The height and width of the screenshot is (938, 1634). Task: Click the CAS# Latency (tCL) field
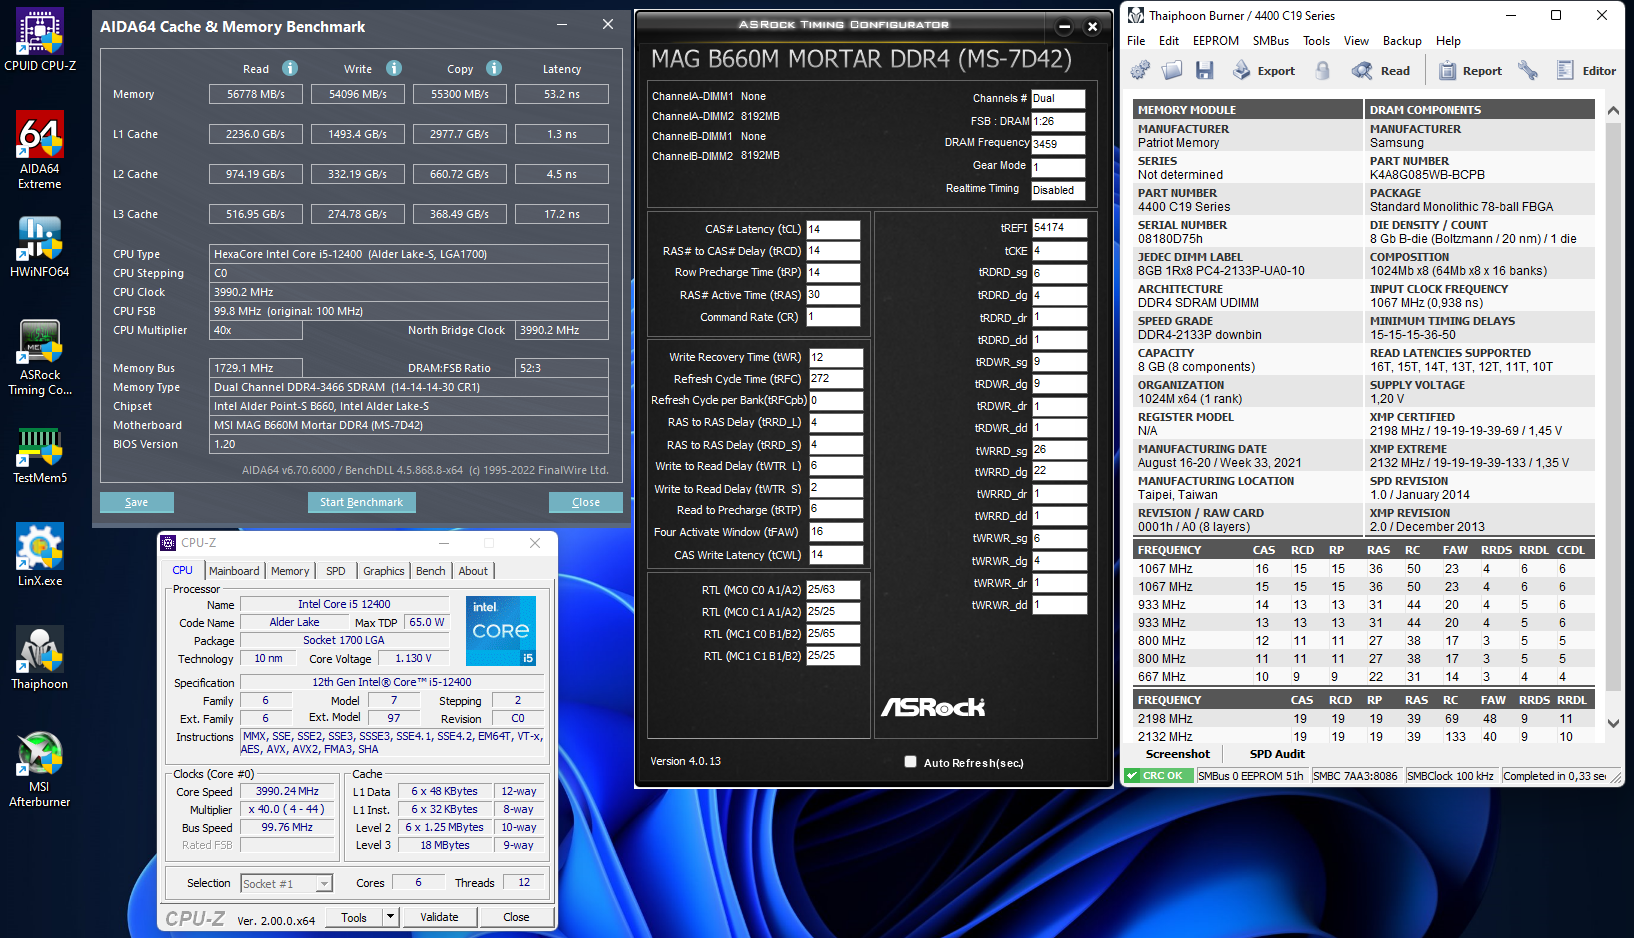[833, 229]
